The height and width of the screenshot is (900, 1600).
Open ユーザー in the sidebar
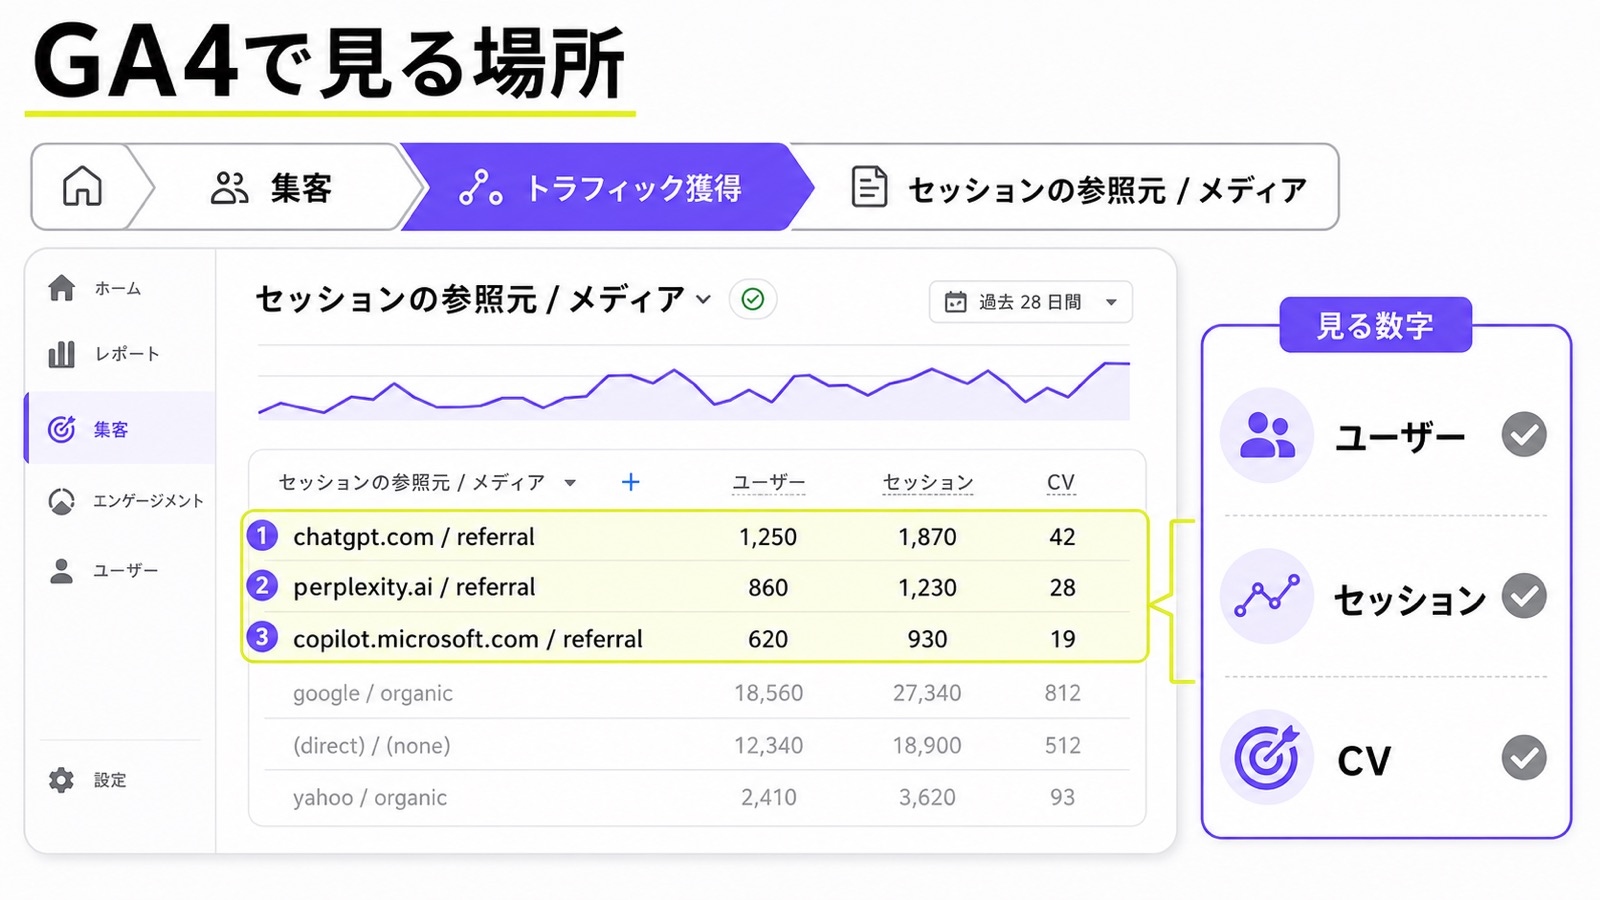pos(118,571)
